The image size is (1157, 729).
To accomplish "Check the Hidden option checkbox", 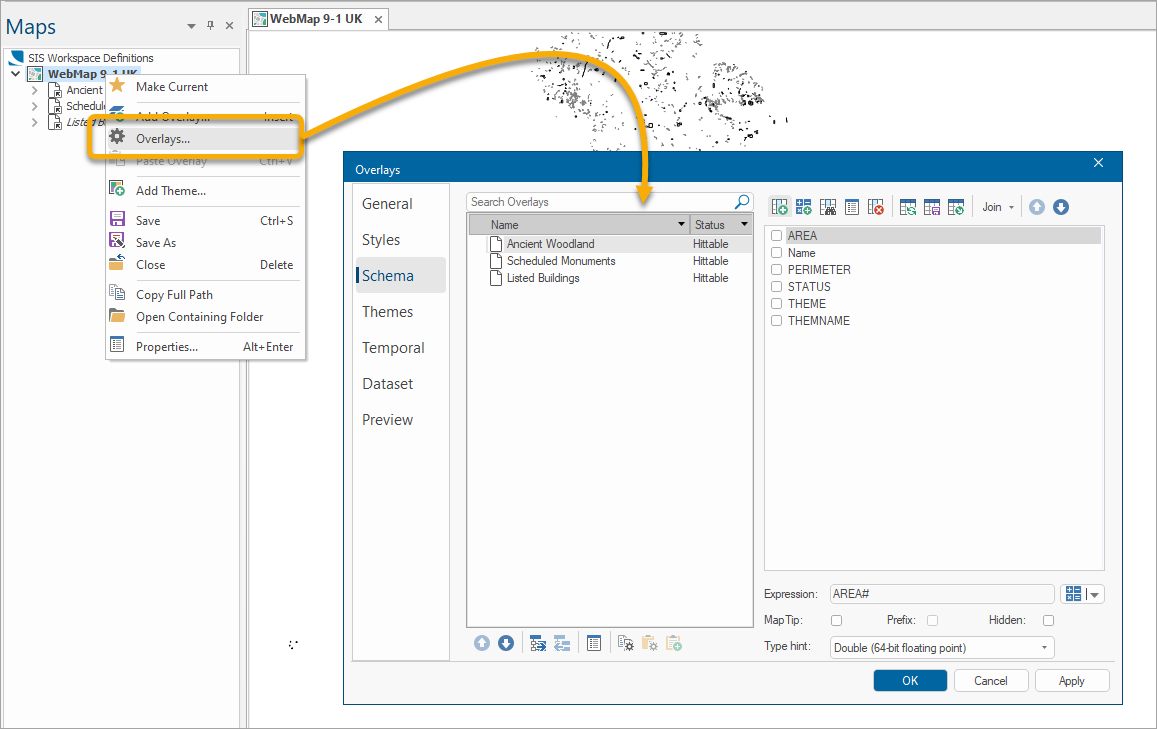I will [x=1048, y=620].
